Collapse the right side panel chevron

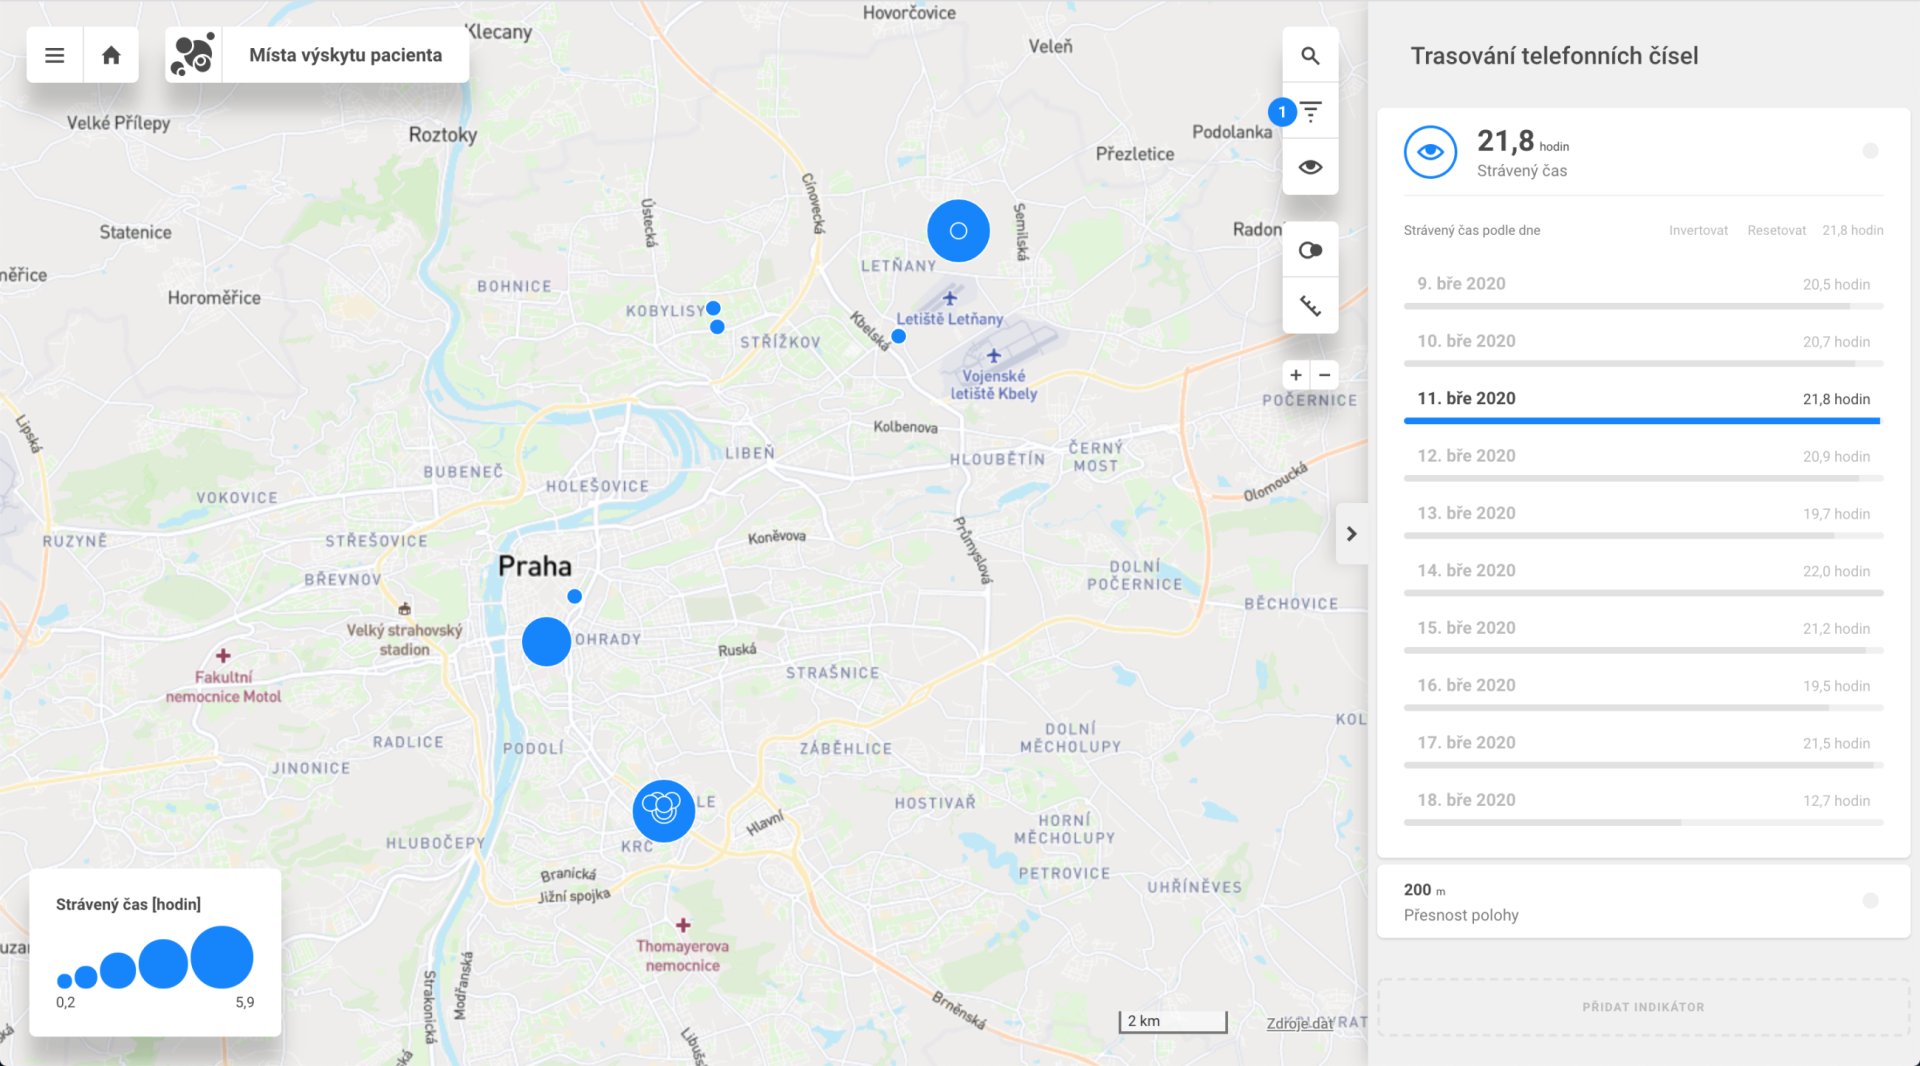coord(1351,534)
